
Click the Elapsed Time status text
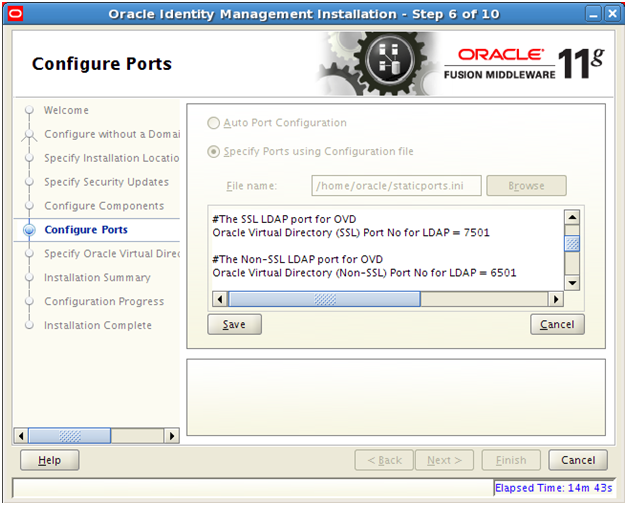553,488
